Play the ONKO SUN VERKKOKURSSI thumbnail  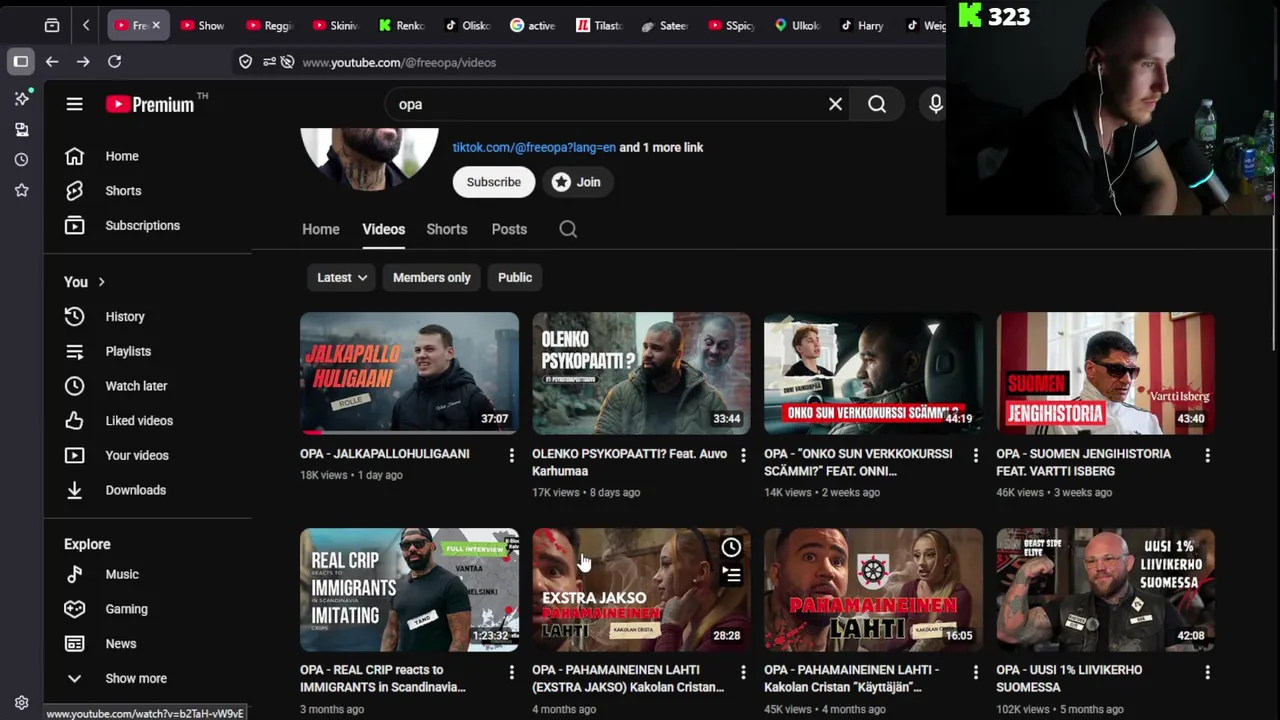[873, 373]
